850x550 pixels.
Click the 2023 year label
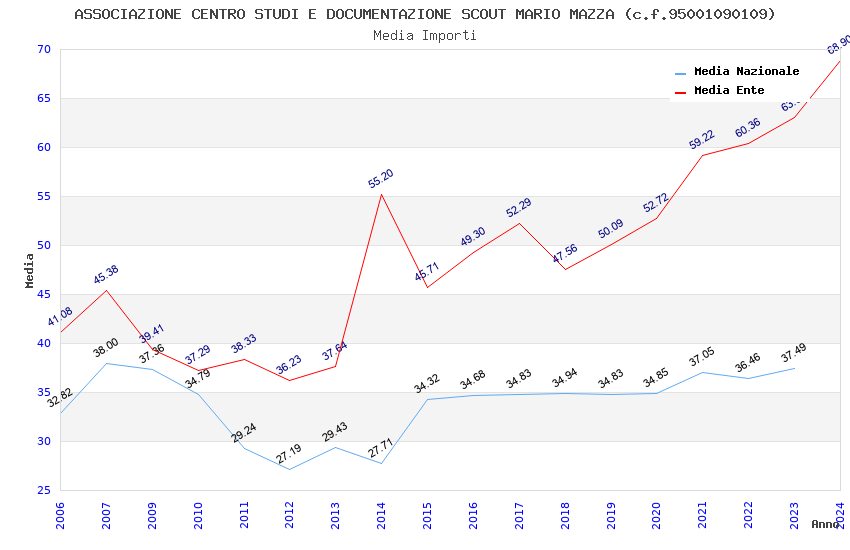(795, 515)
